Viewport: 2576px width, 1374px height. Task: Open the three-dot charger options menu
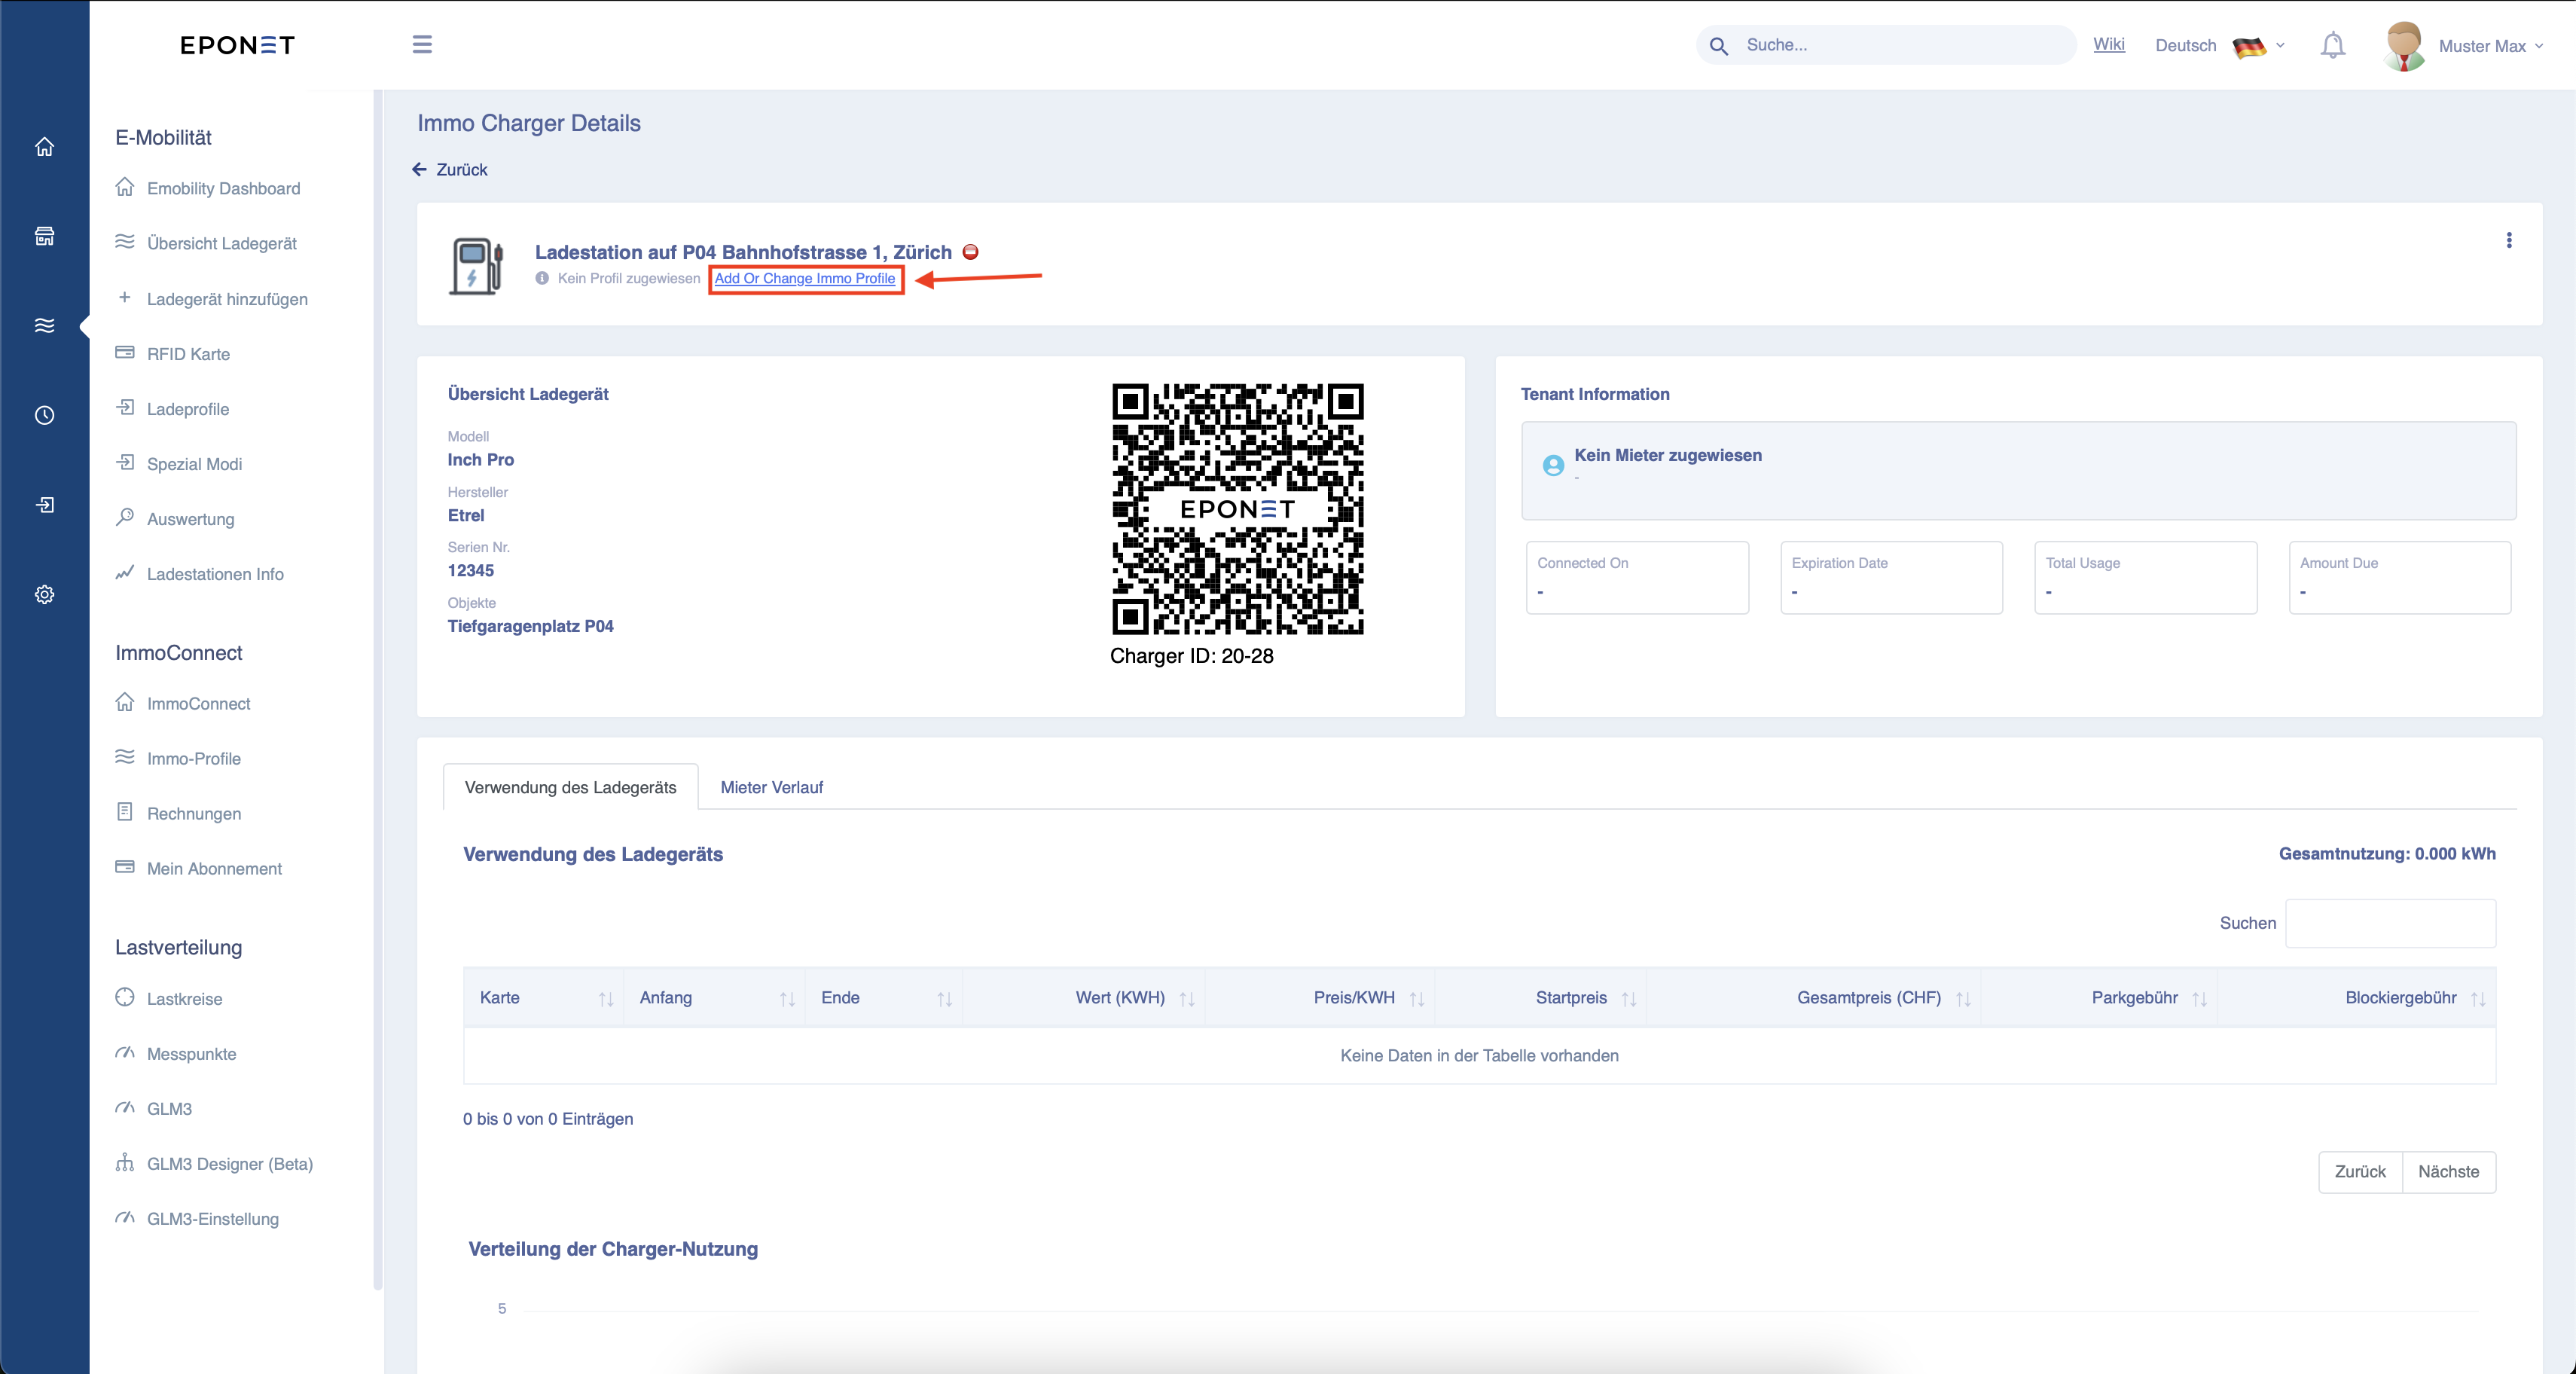[x=2508, y=240]
